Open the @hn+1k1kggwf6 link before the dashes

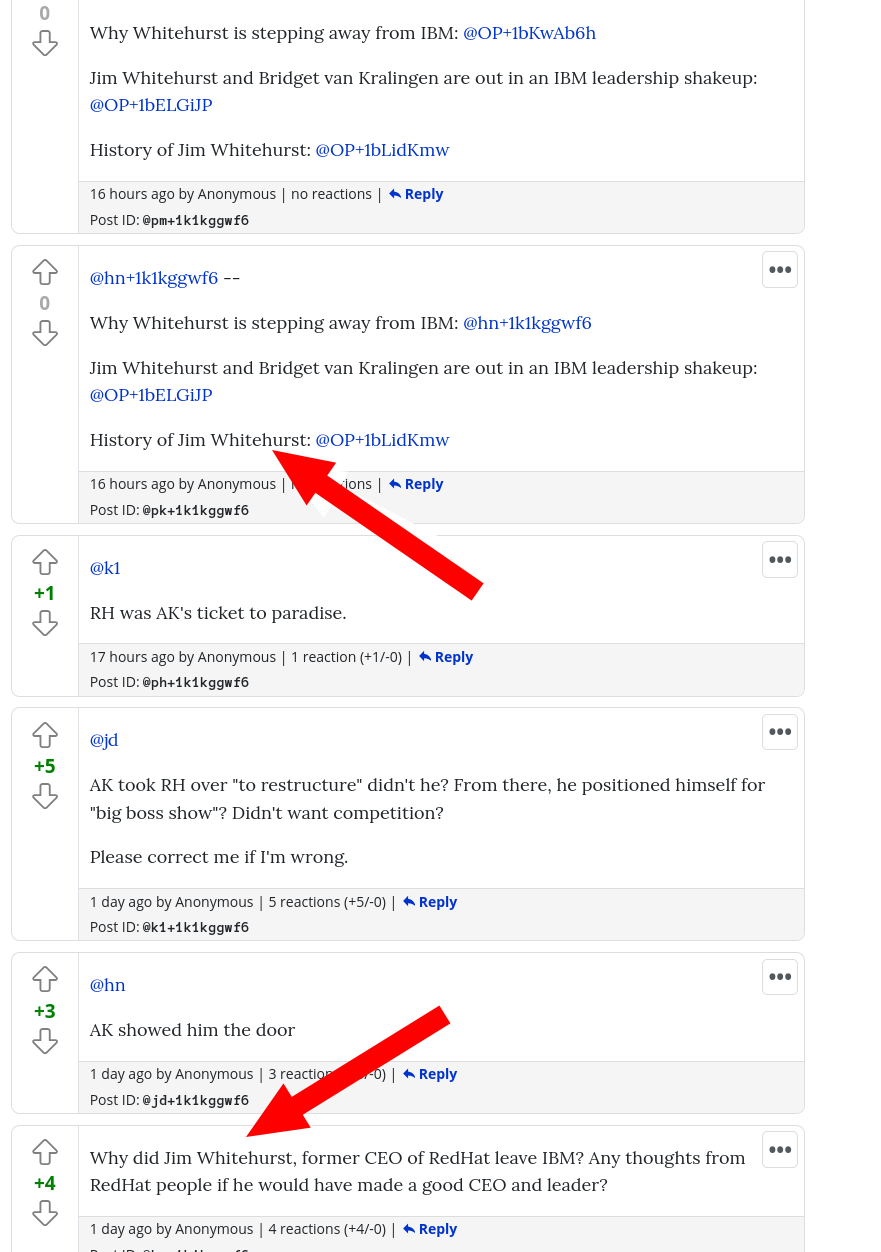[154, 278]
